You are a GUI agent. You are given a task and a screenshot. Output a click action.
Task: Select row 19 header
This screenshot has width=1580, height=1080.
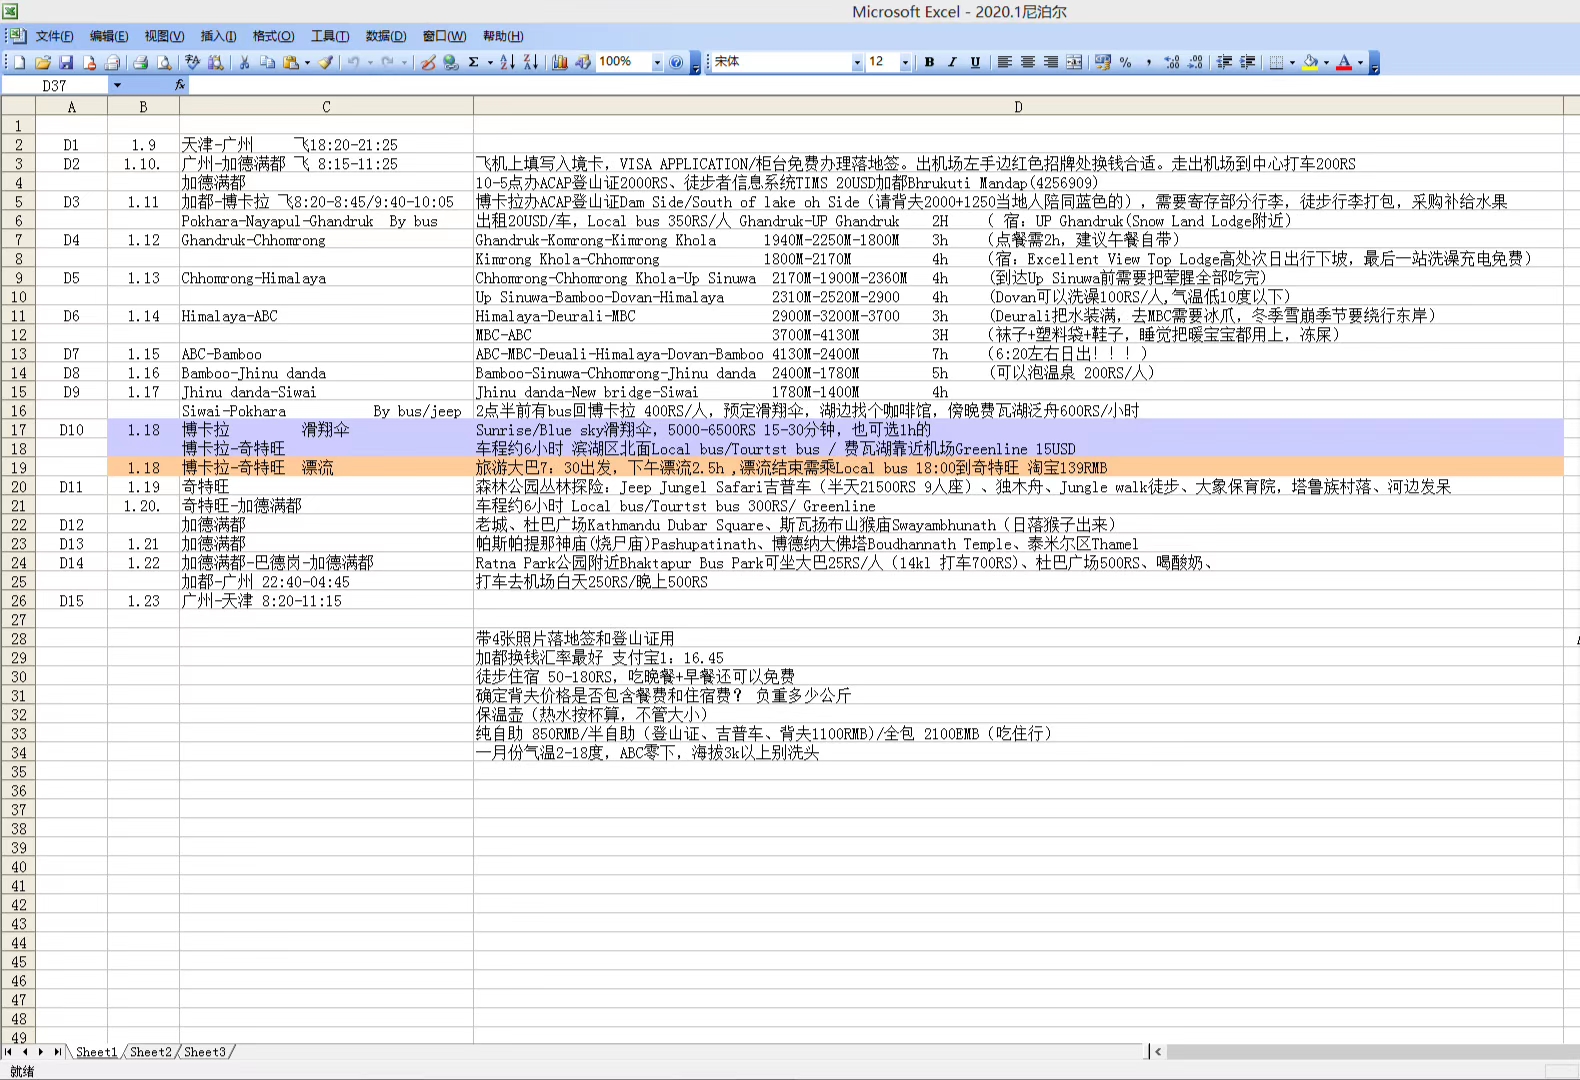coord(18,468)
